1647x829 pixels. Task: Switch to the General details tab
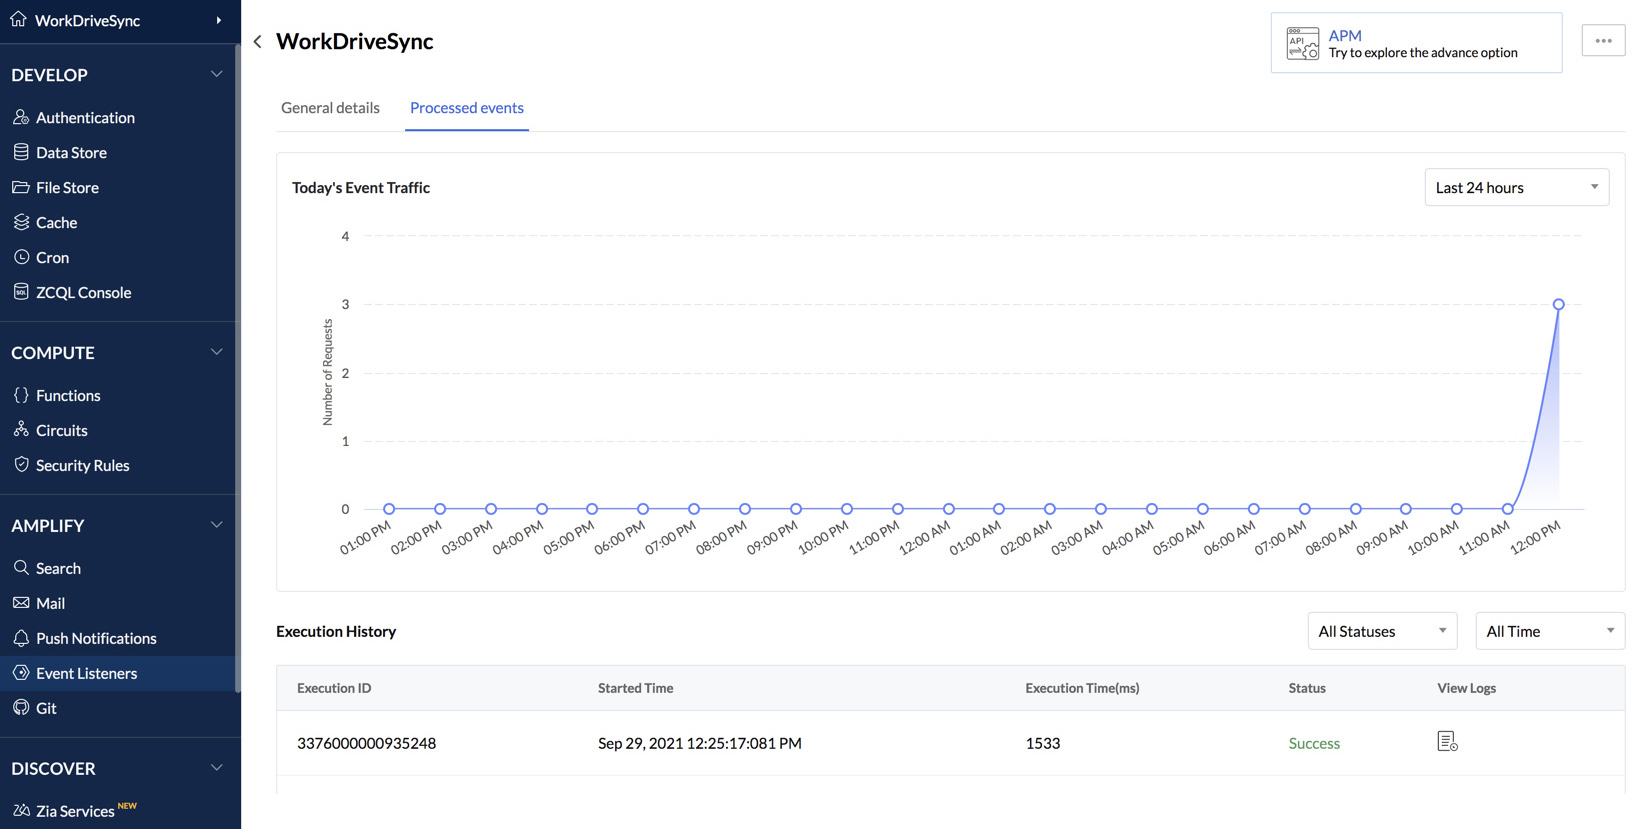pyautogui.click(x=330, y=108)
